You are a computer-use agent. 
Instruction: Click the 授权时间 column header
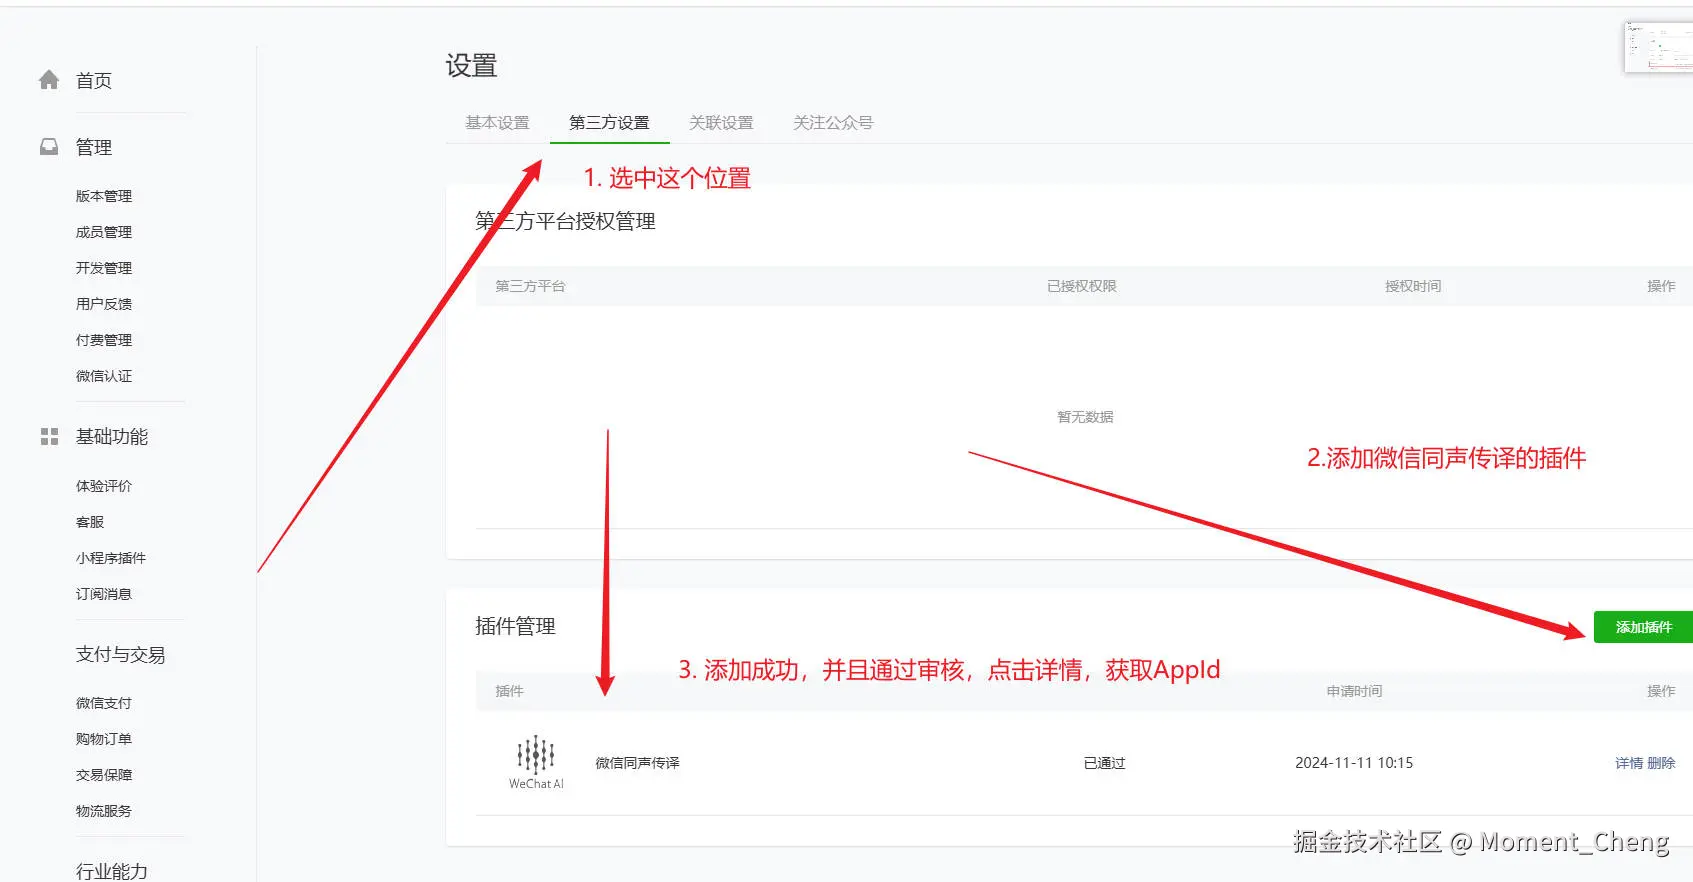(1413, 286)
